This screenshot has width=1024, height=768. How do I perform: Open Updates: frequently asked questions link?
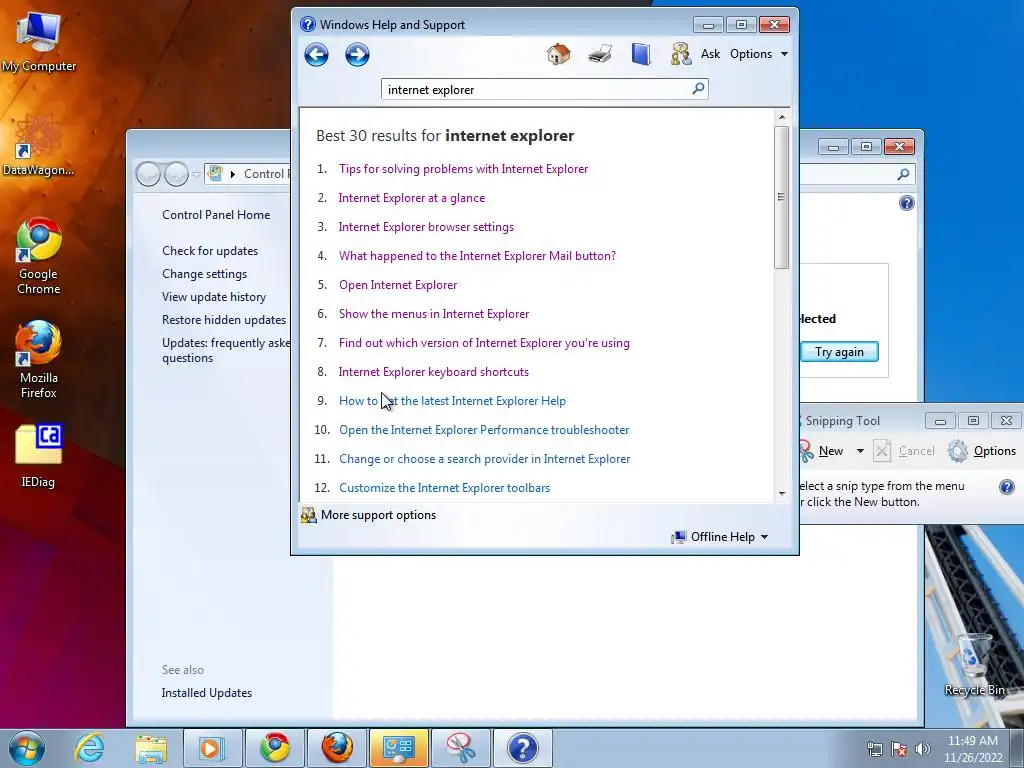coord(226,350)
